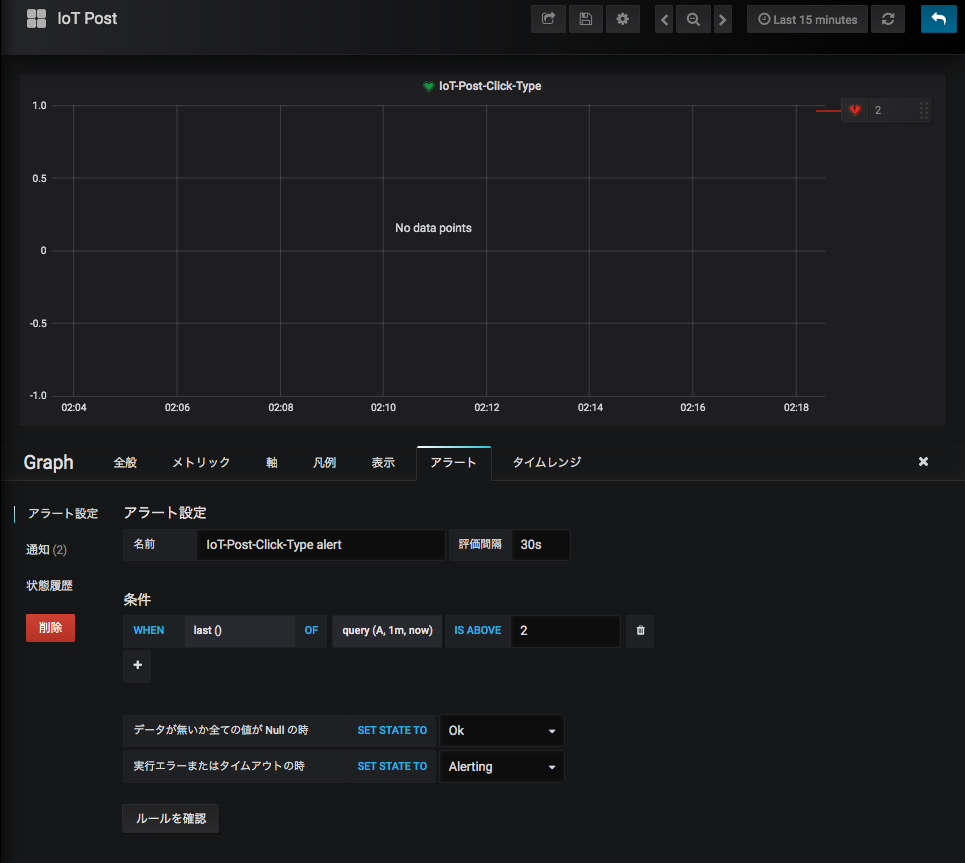The height and width of the screenshot is (863, 965).
Task: Open the no-data state Ok dropdown
Action: click(x=502, y=731)
